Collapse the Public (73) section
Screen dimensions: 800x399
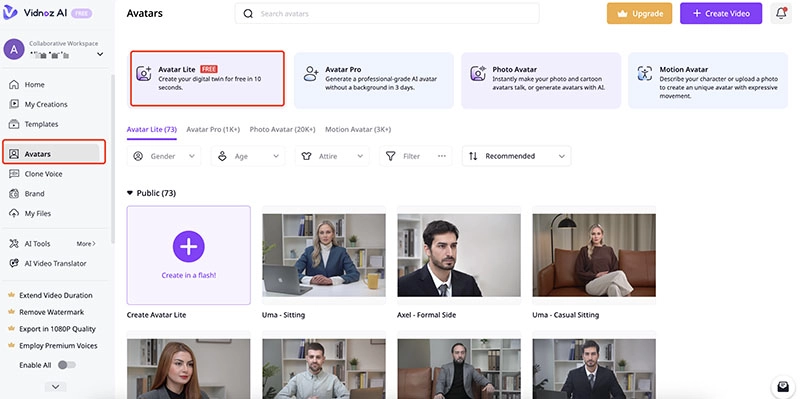coord(130,193)
